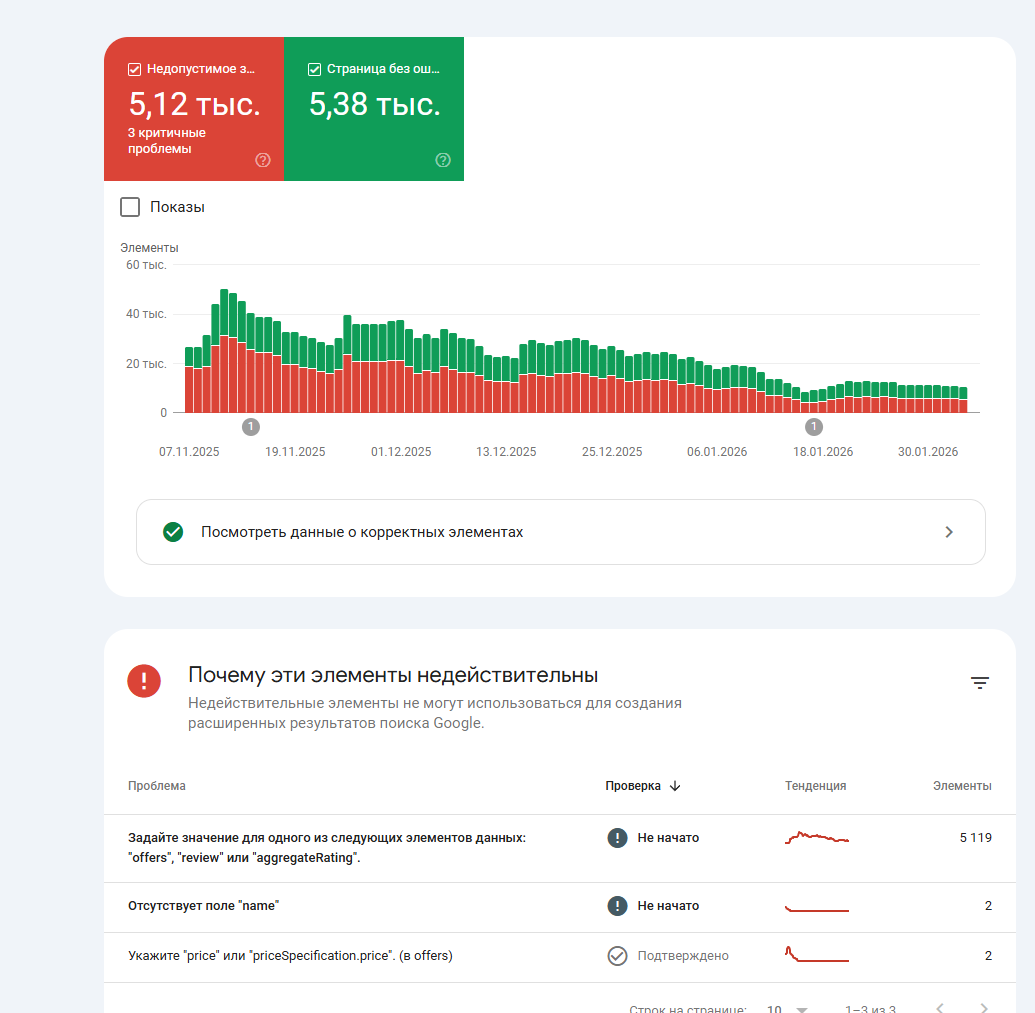The height and width of the screenshot is (1013, 1035).
Task: Uncheck the "Недопустимое" red tile checkbox
Action: [134, 70]
